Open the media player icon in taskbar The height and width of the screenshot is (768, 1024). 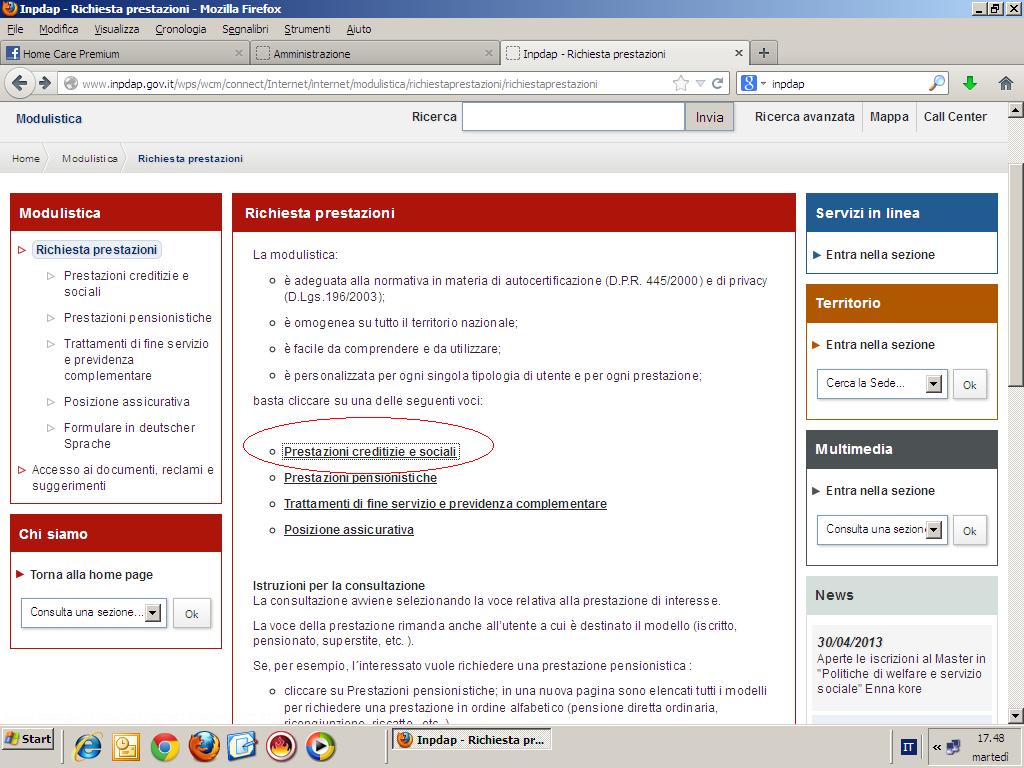tap(320, 746)
